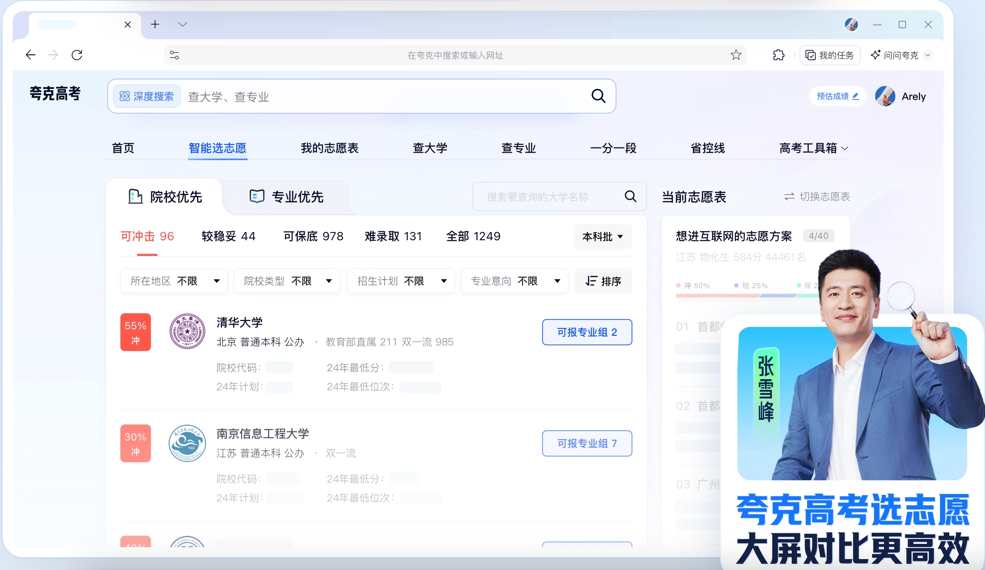Click 可报专业组 7 for 南京信息工程大学
Image resolution: width=985 pixels, height=570 pixels.
click(587, 443)
